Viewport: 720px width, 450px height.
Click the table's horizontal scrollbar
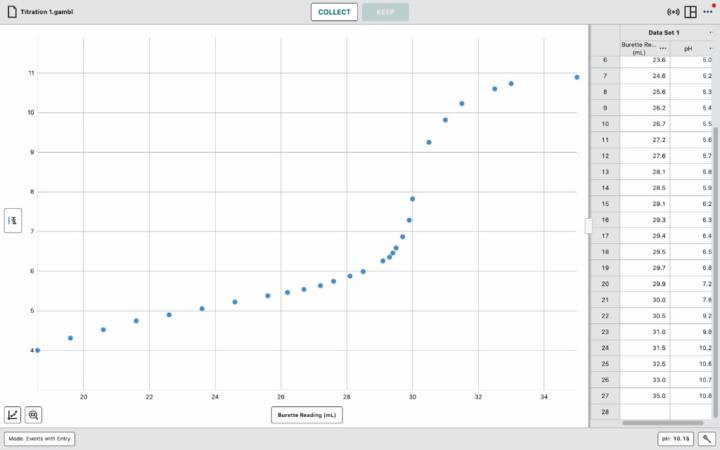click(x=660, y=423)
